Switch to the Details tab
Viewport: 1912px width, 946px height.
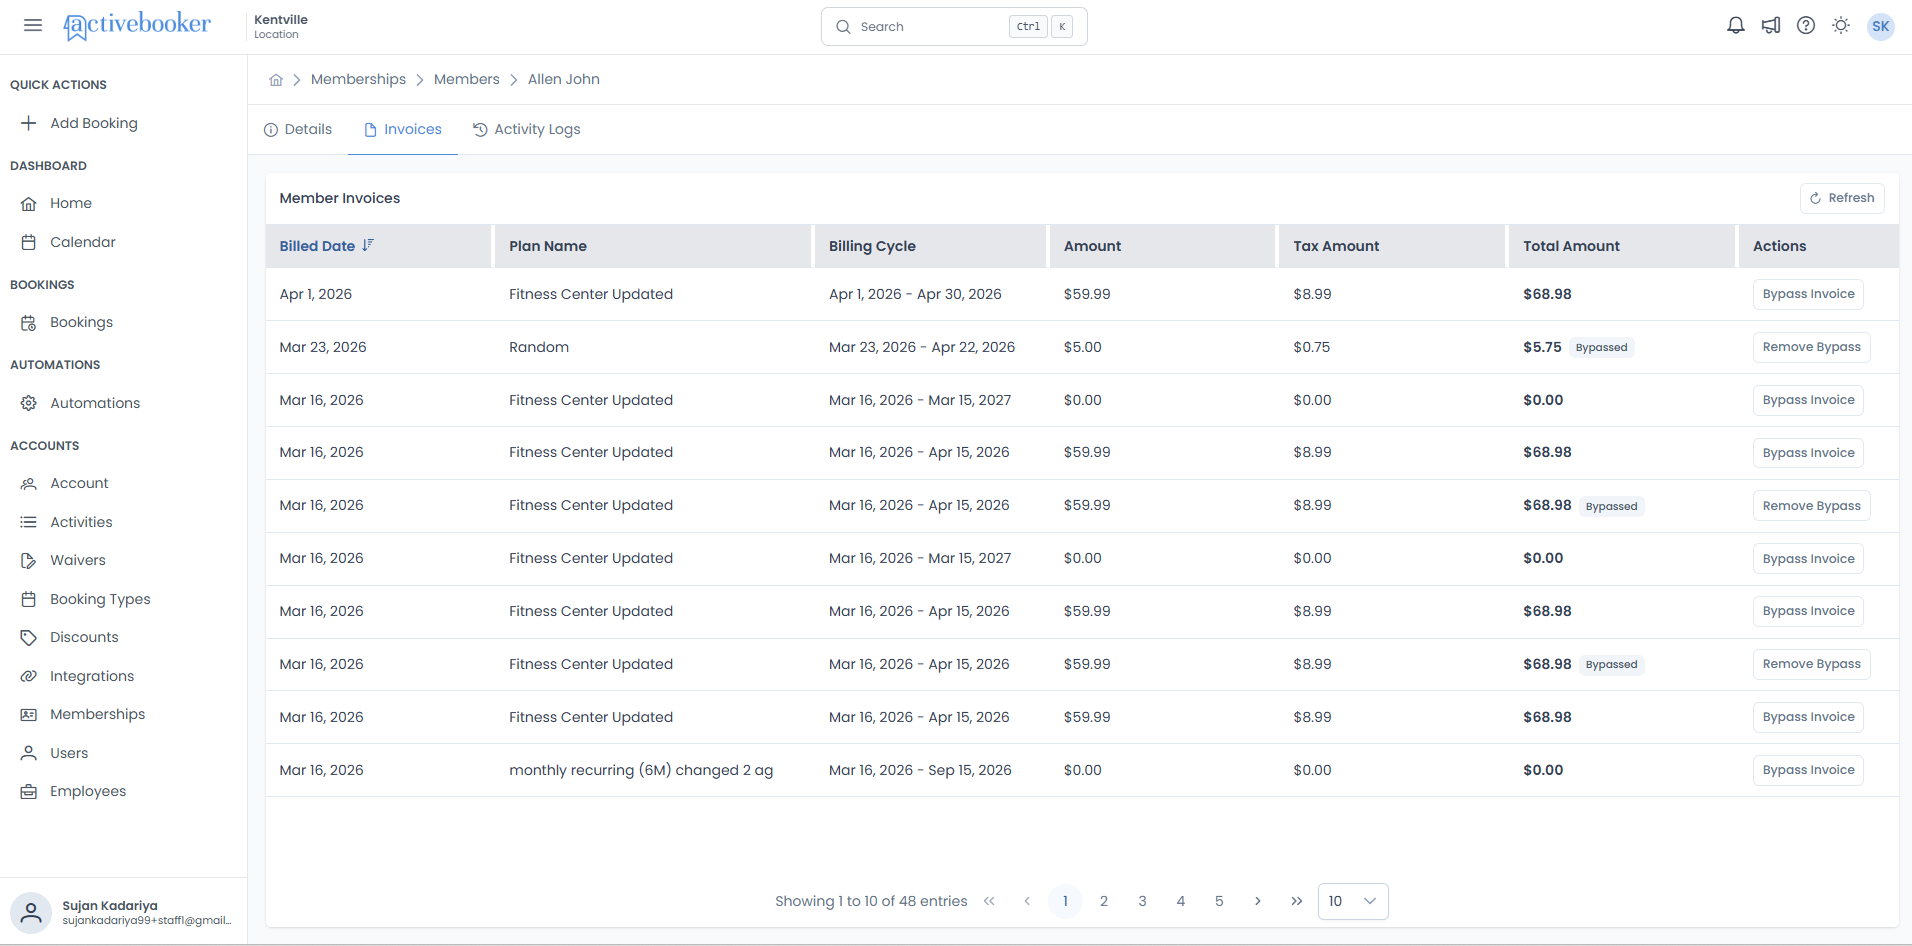point(298,129)
